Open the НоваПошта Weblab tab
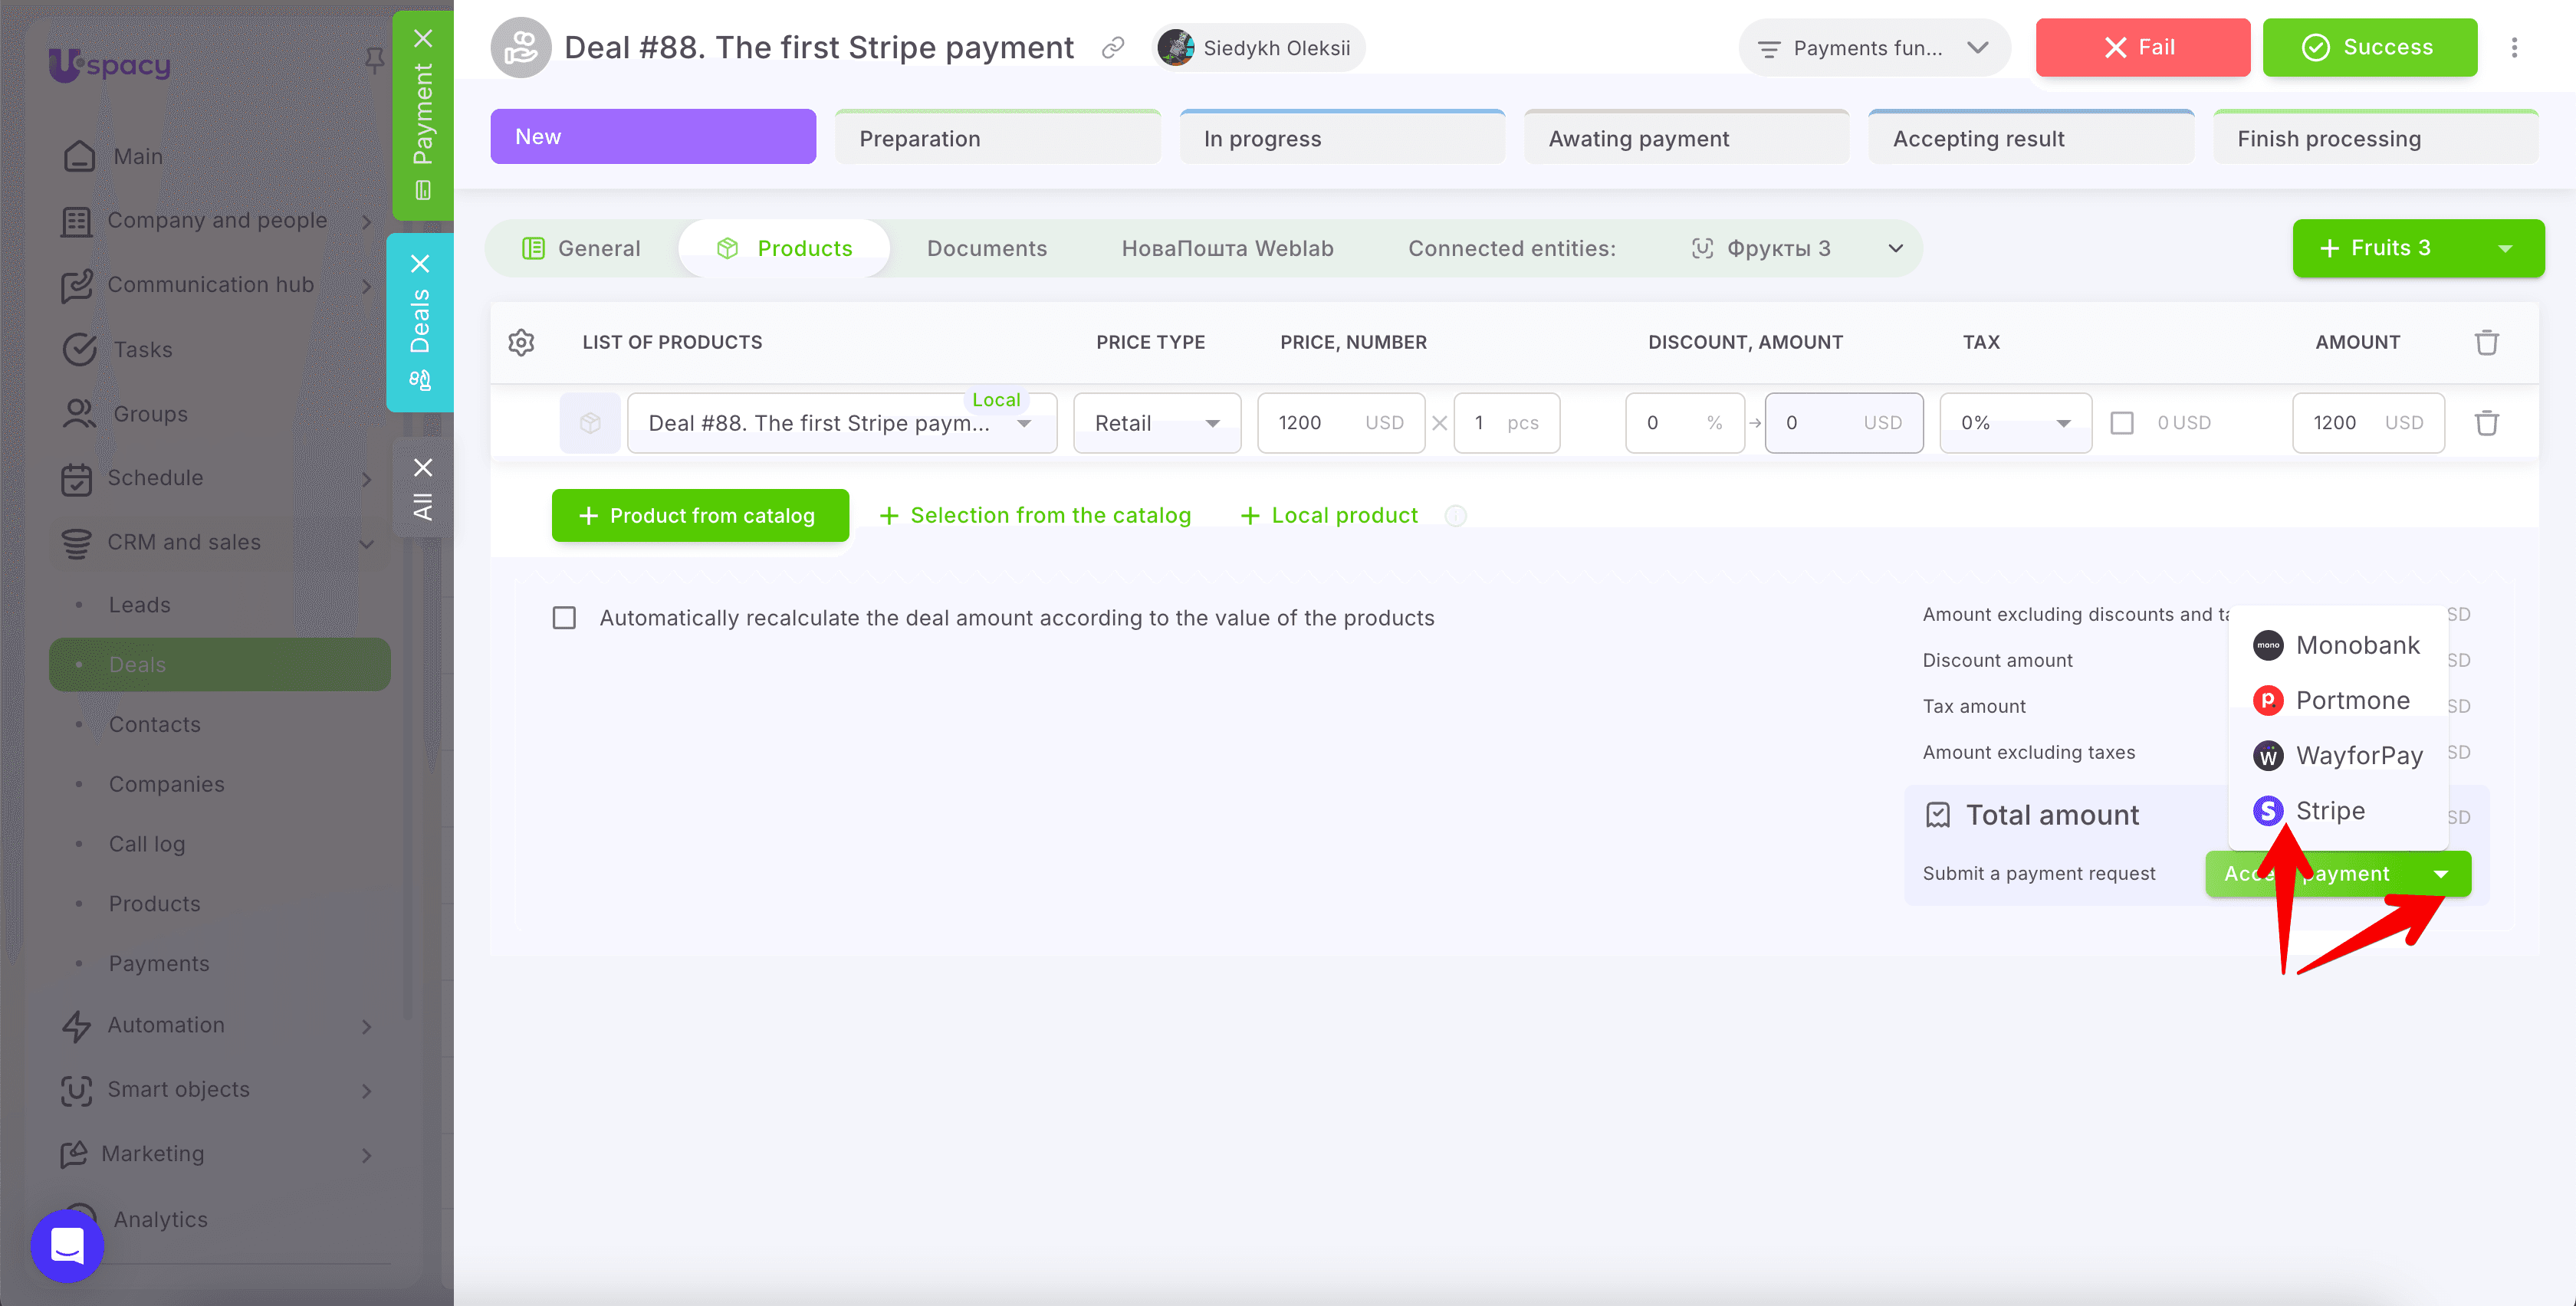Image resolution: width=2576 pixels, height=1306 pixels. [x=1227, y=248]
